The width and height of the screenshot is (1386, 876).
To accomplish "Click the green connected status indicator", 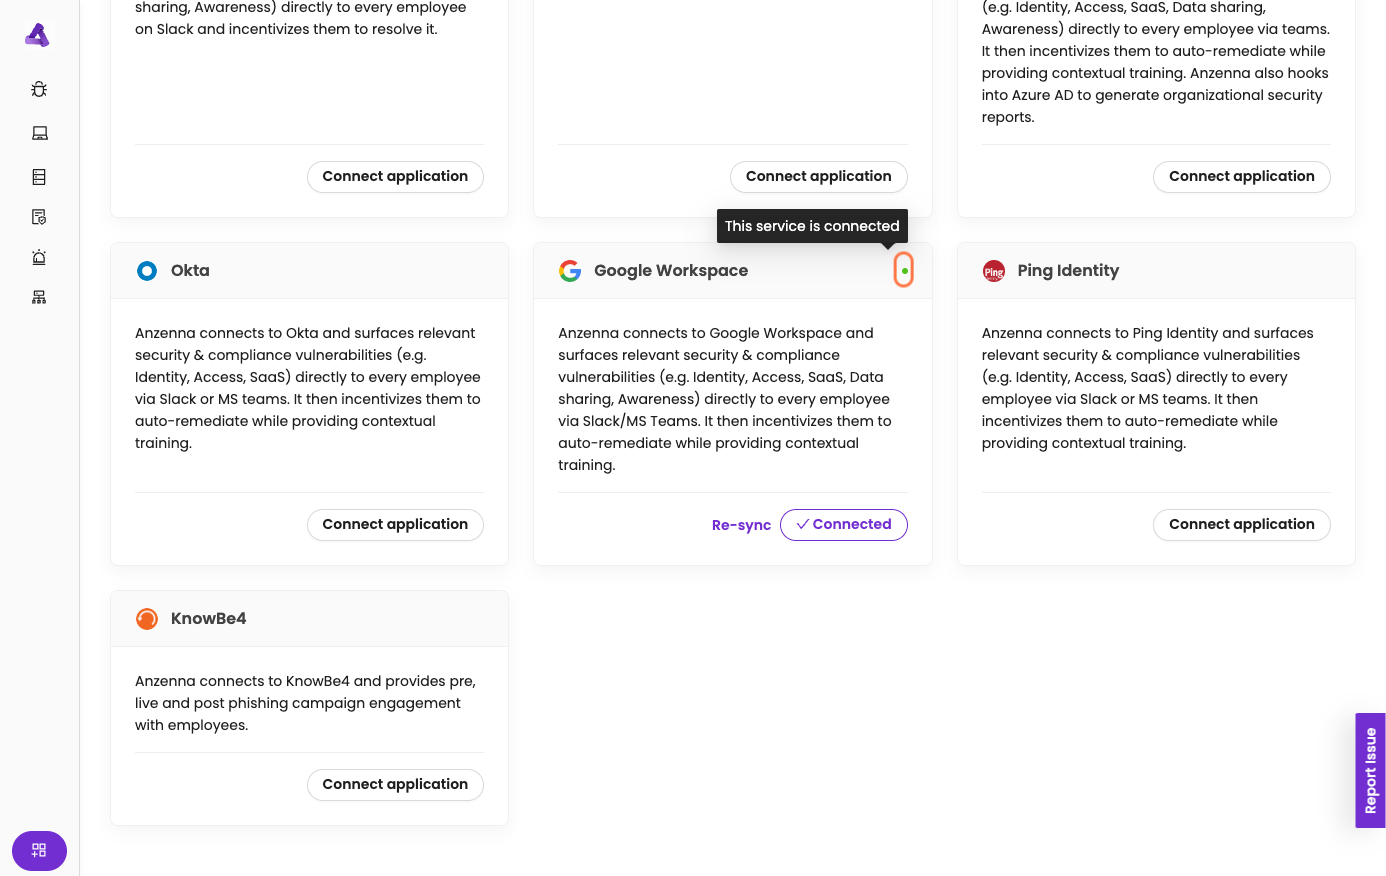I will click(904, 271).
